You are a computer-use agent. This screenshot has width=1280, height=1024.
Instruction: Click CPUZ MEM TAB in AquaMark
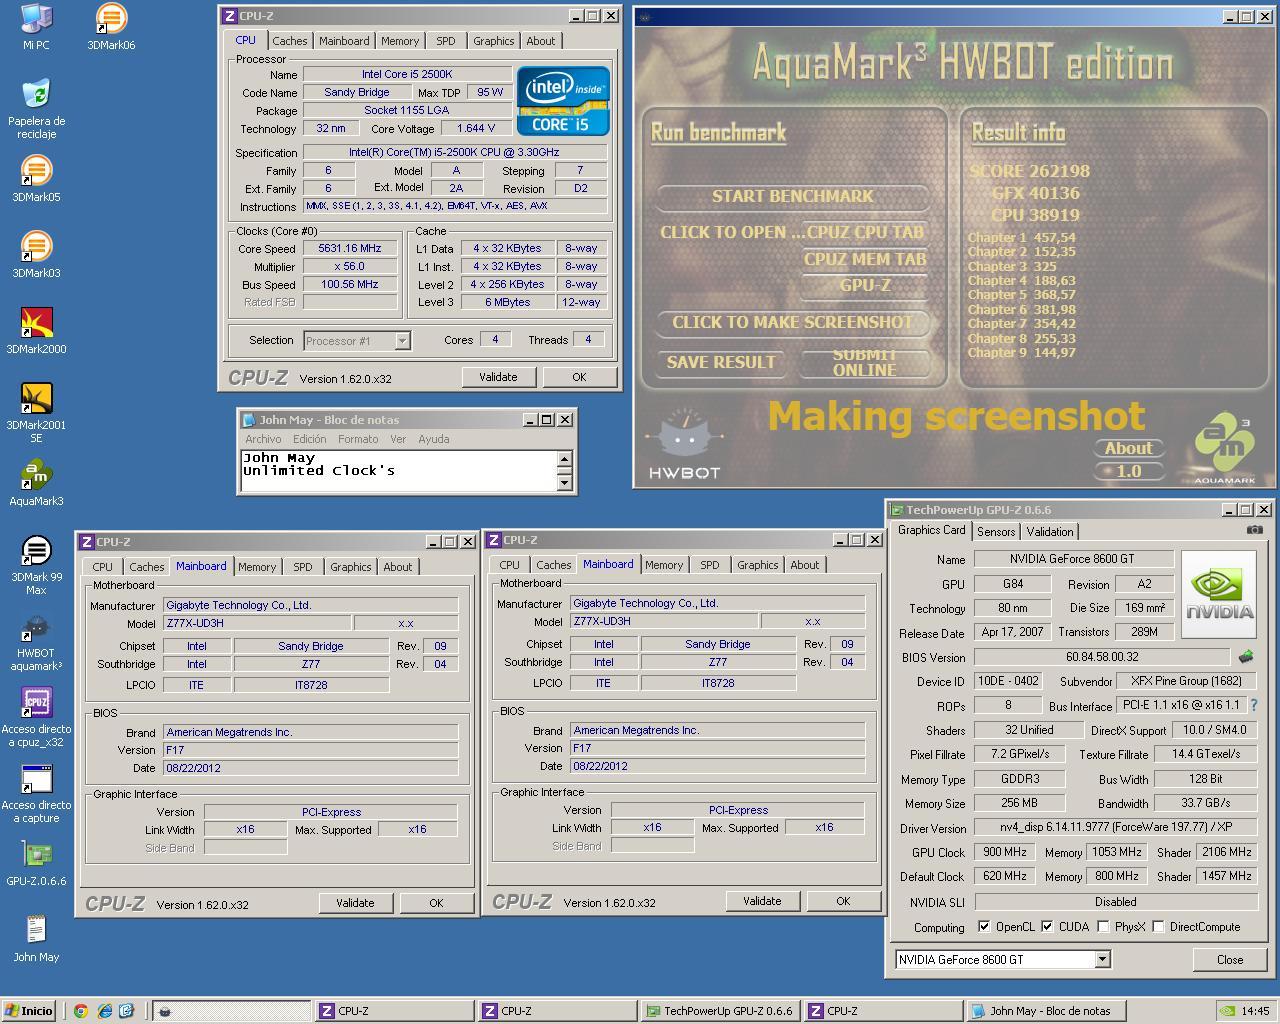point(865,259)
